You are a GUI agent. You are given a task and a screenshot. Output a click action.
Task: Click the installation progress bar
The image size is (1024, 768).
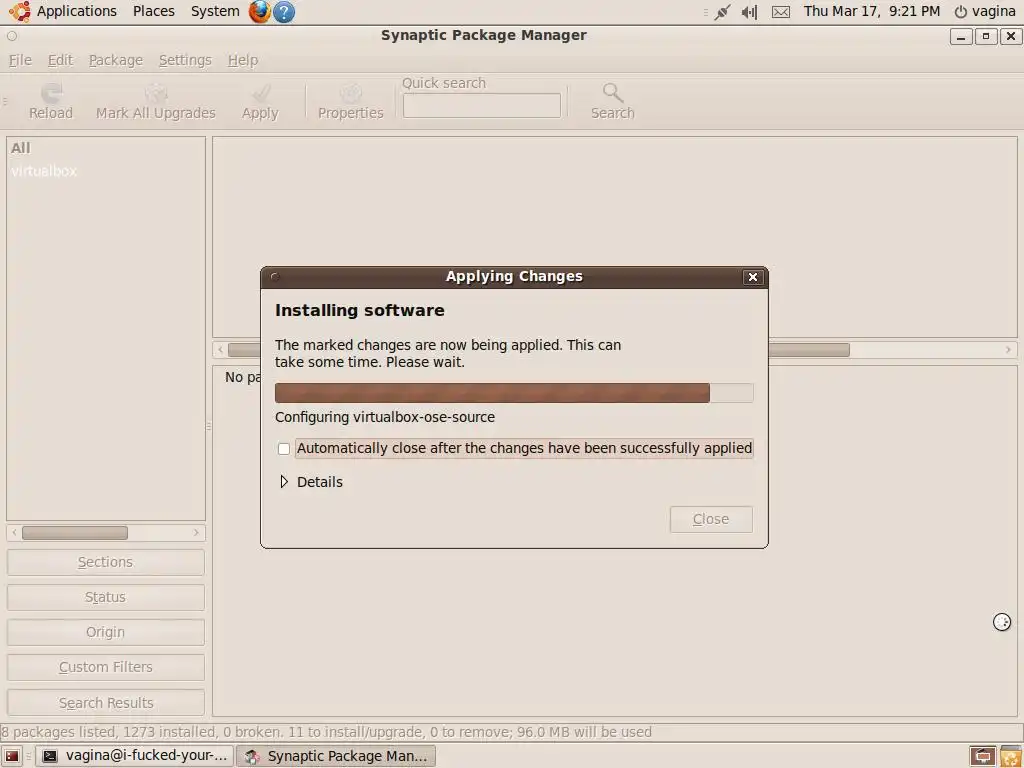point(514,393)
